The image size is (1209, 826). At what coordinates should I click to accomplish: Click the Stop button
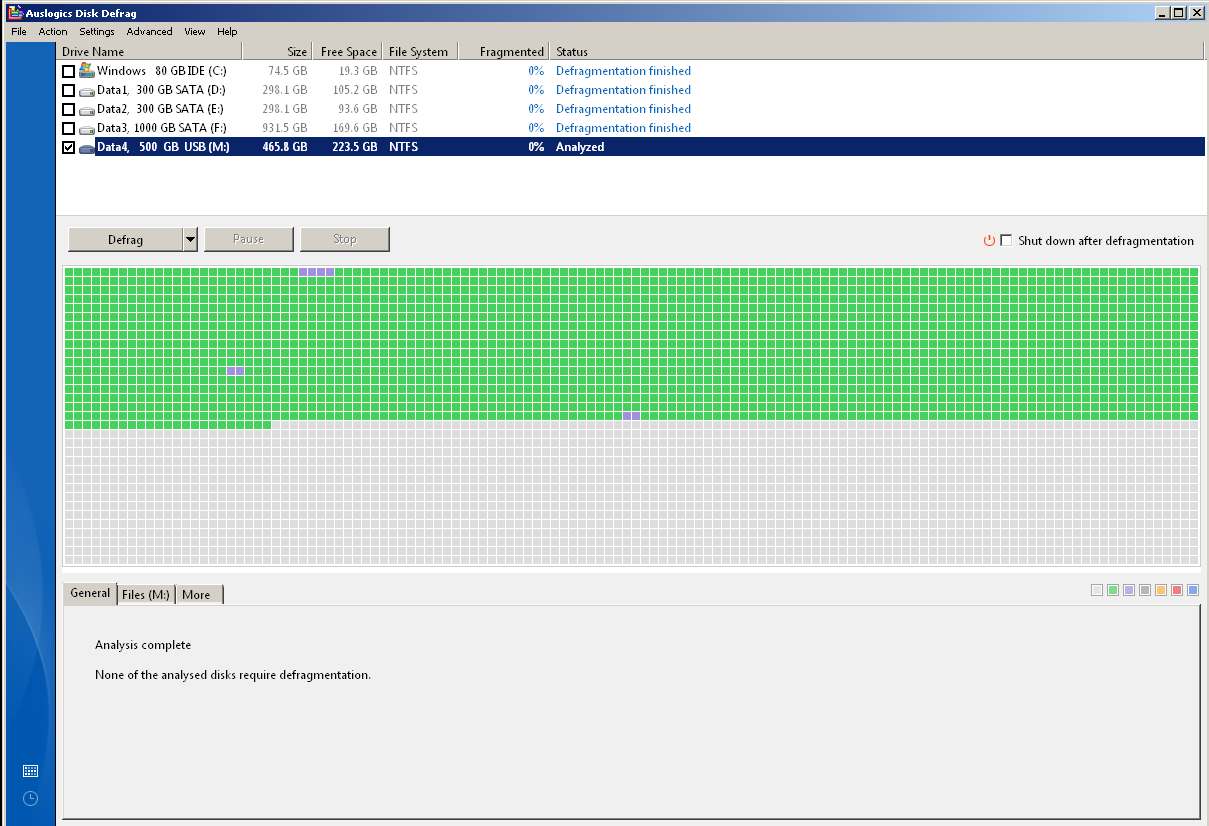pyautogui.click(x=345, y=240)
